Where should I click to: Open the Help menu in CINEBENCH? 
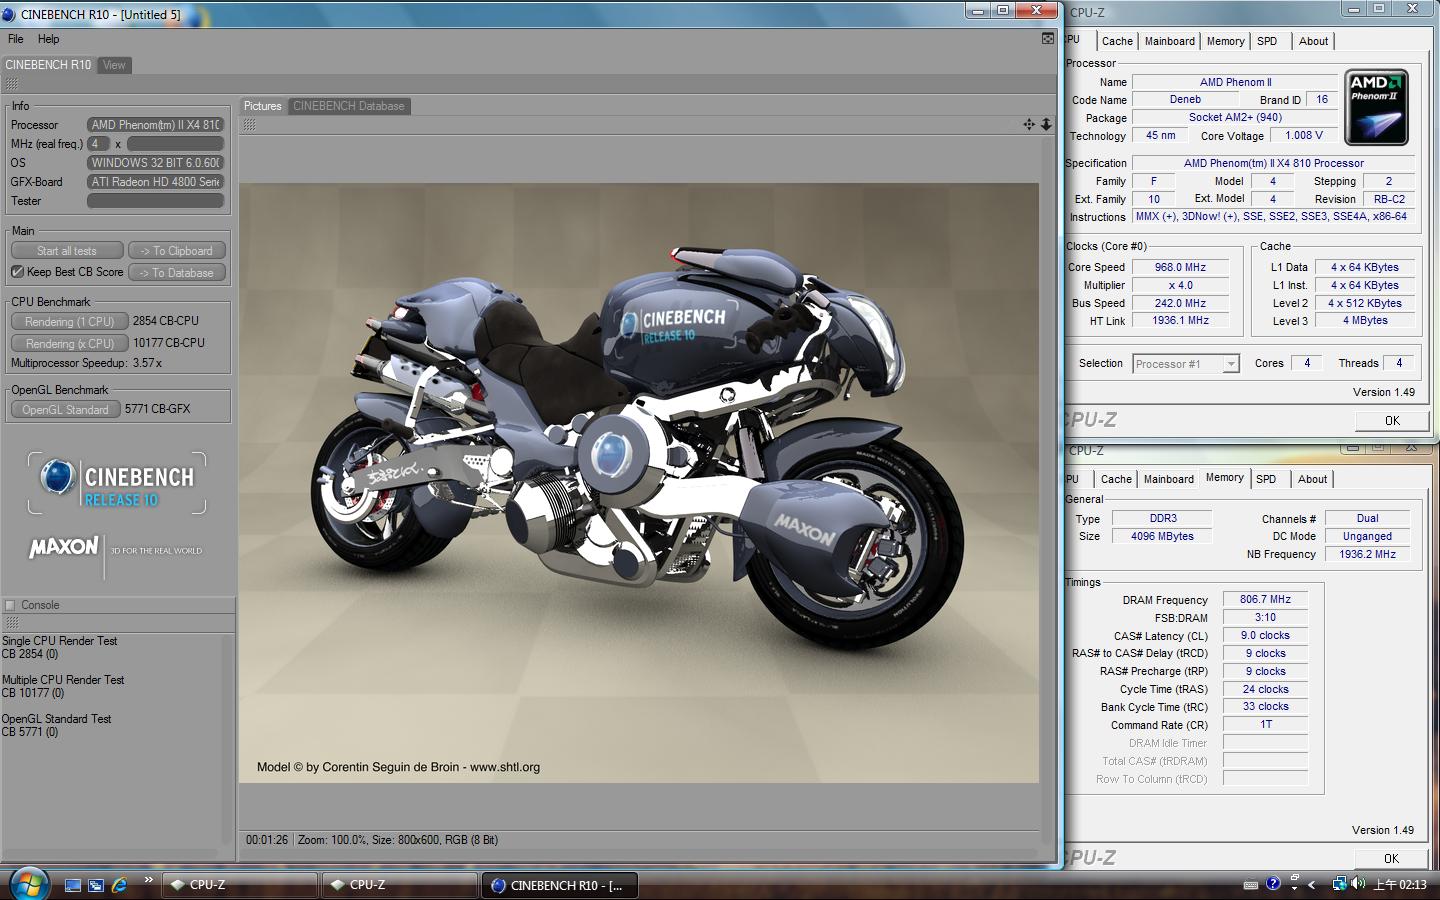point(49,39)
